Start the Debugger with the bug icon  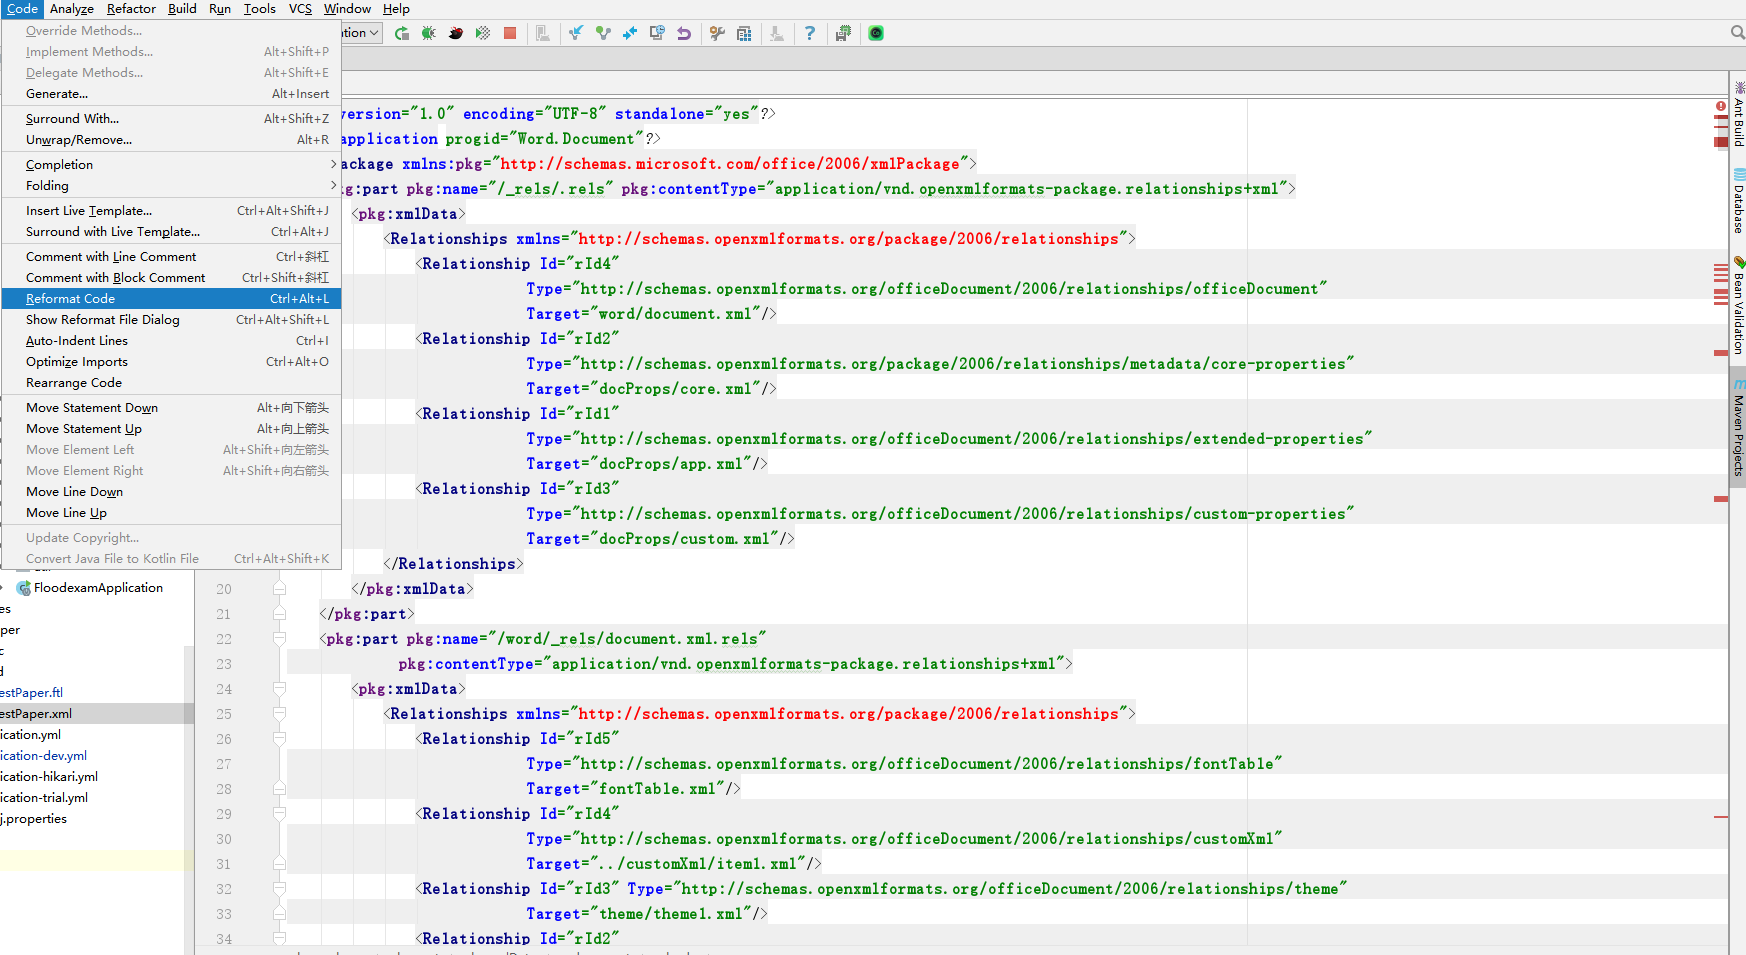click(x=428, y=32)
